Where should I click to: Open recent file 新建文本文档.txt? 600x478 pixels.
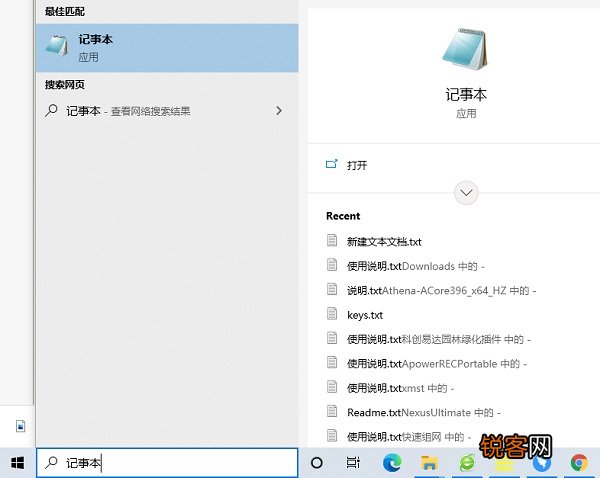pos(384,242)
